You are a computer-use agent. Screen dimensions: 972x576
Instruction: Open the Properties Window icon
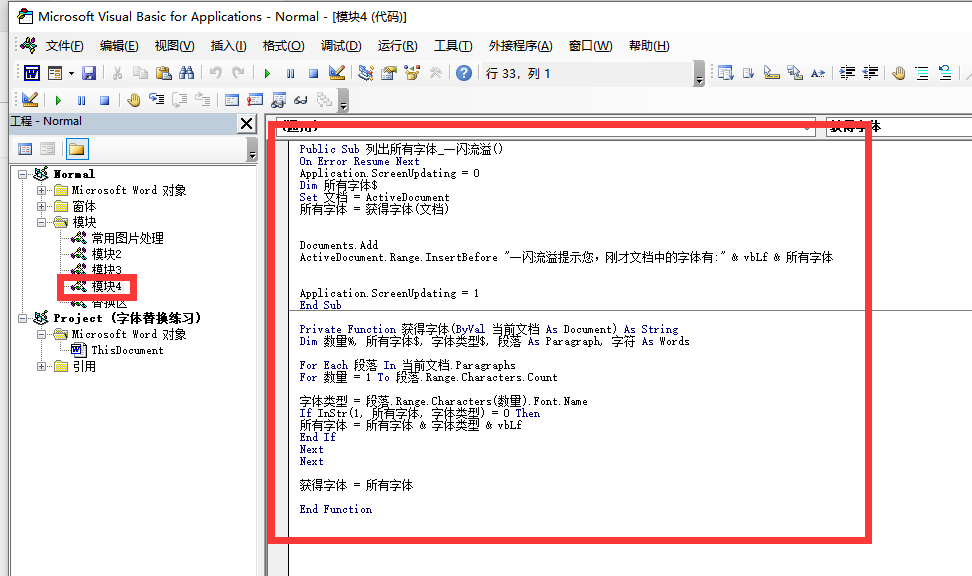pos(389,73)
